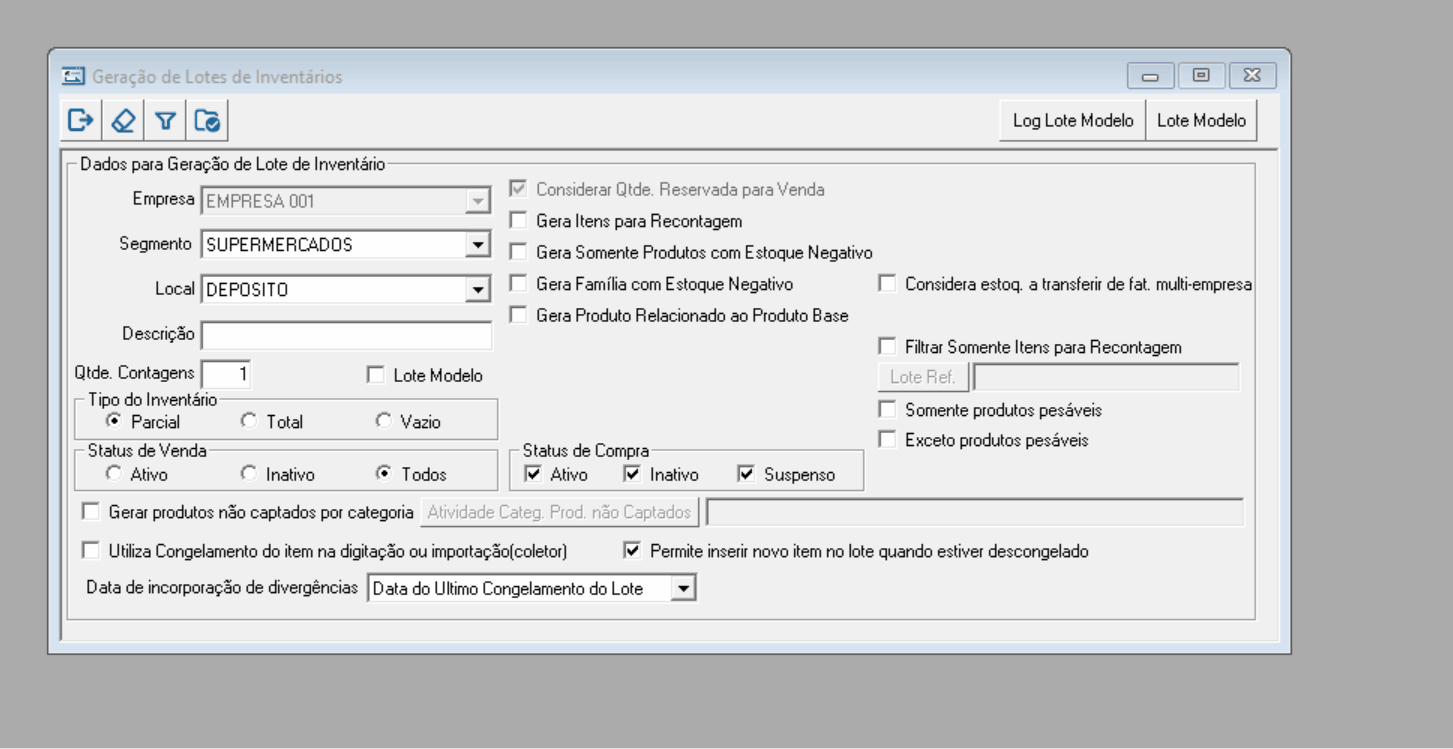Open the Empresa dropdown
Image resolution: width=1453 pixels, height=749 pixels.
pyautogui.click(x=478, y=201)
